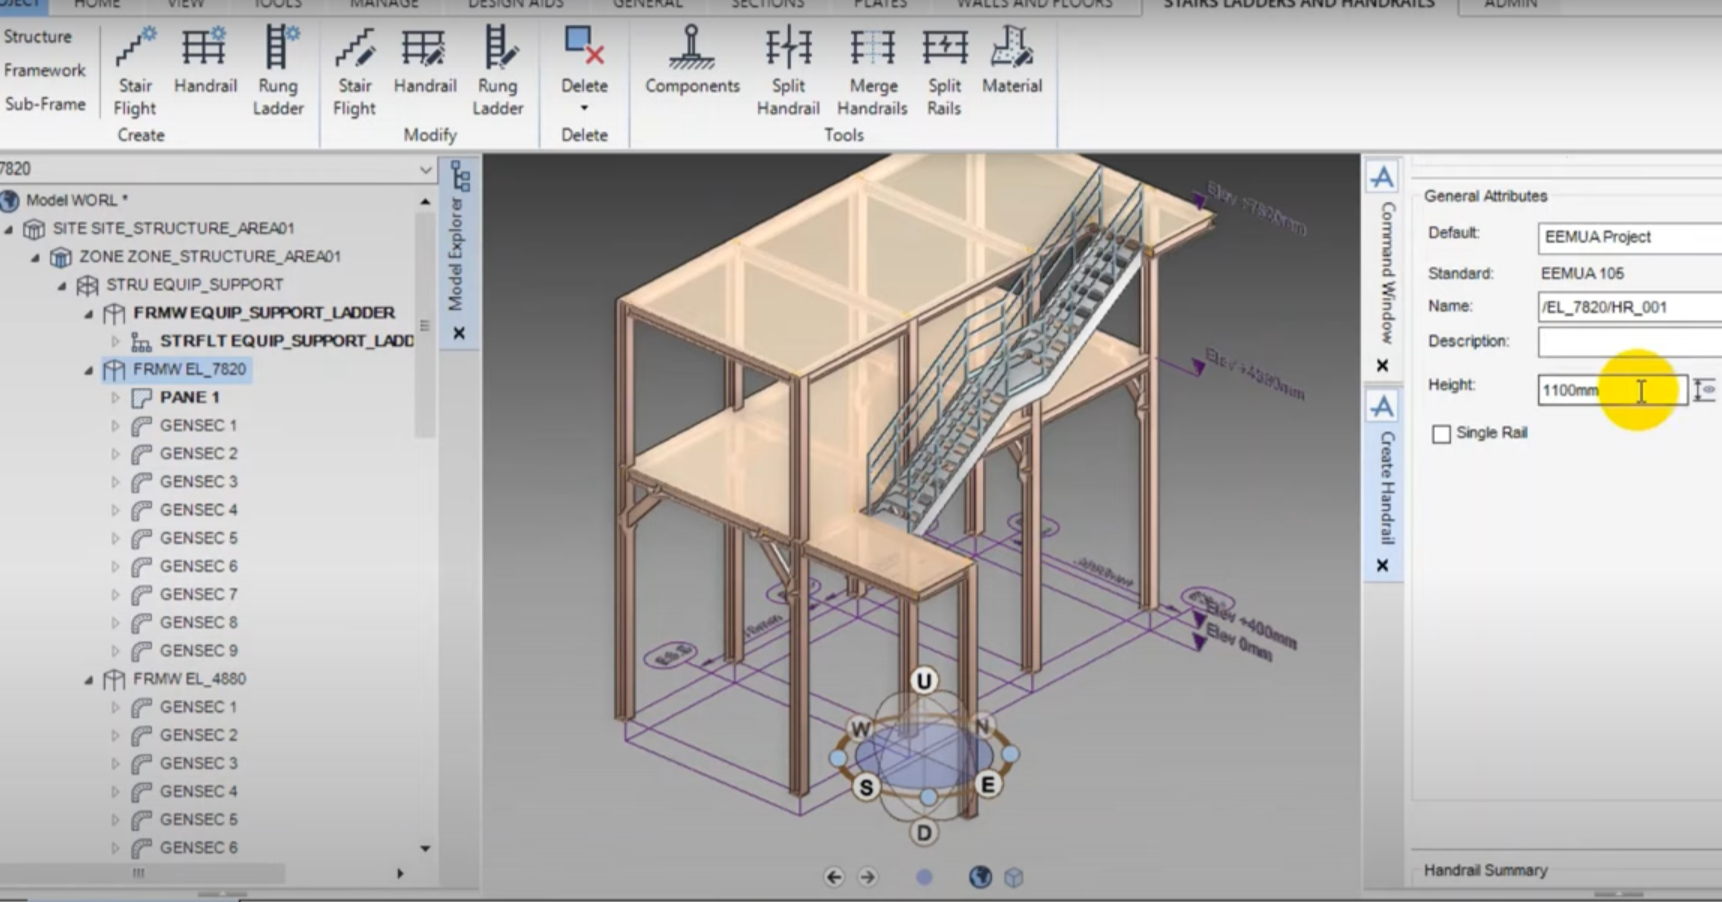Viewport: 1722px width, 902px height.
Task: Click inside the Description input field
Action: coord(1620,342)
